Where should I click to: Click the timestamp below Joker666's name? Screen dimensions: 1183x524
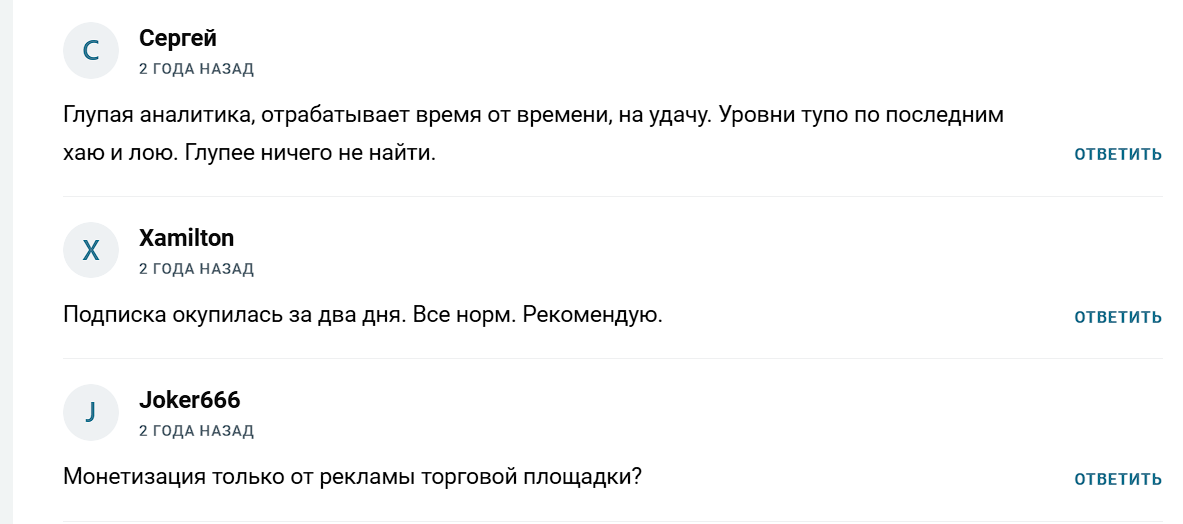pyautogui.click(x=196, y=431)
